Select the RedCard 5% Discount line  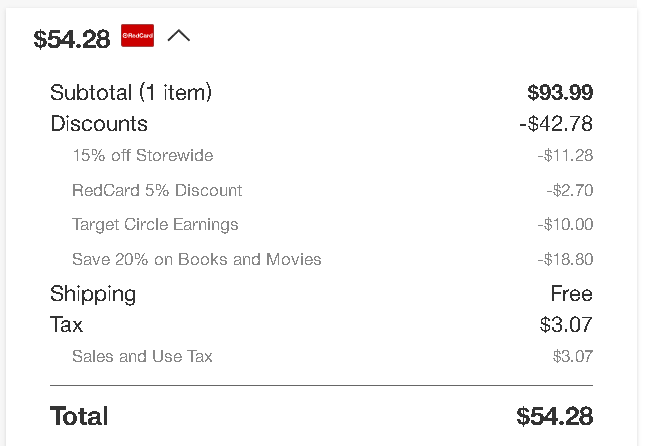157,190
